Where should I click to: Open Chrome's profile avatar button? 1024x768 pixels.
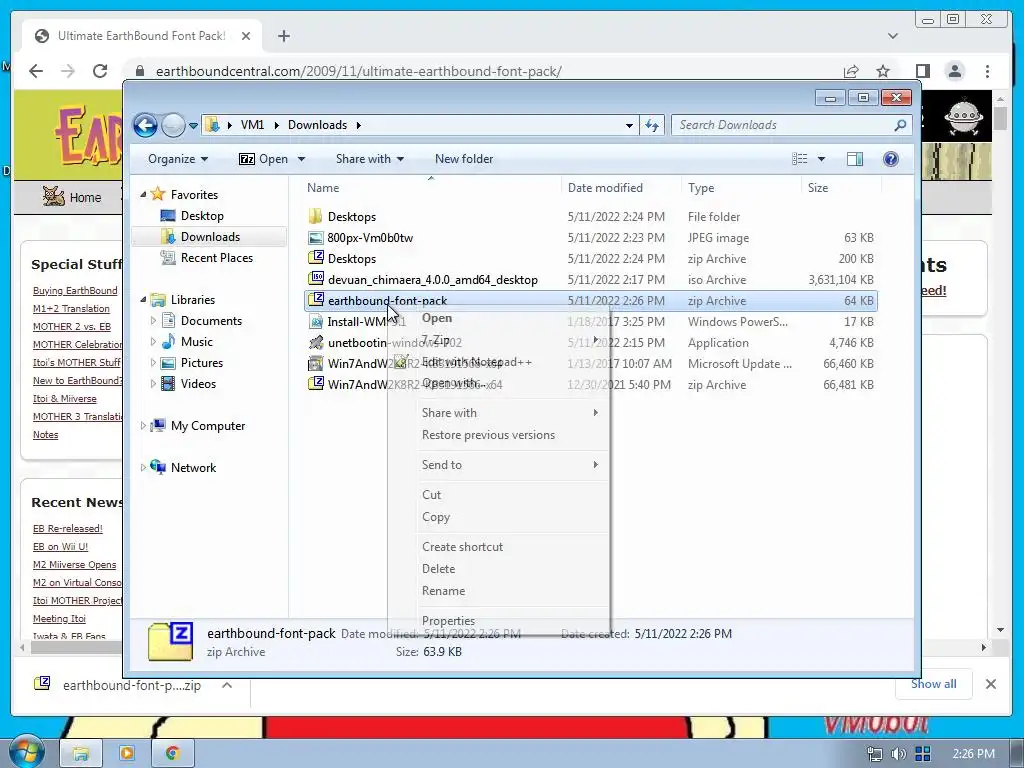955,71
